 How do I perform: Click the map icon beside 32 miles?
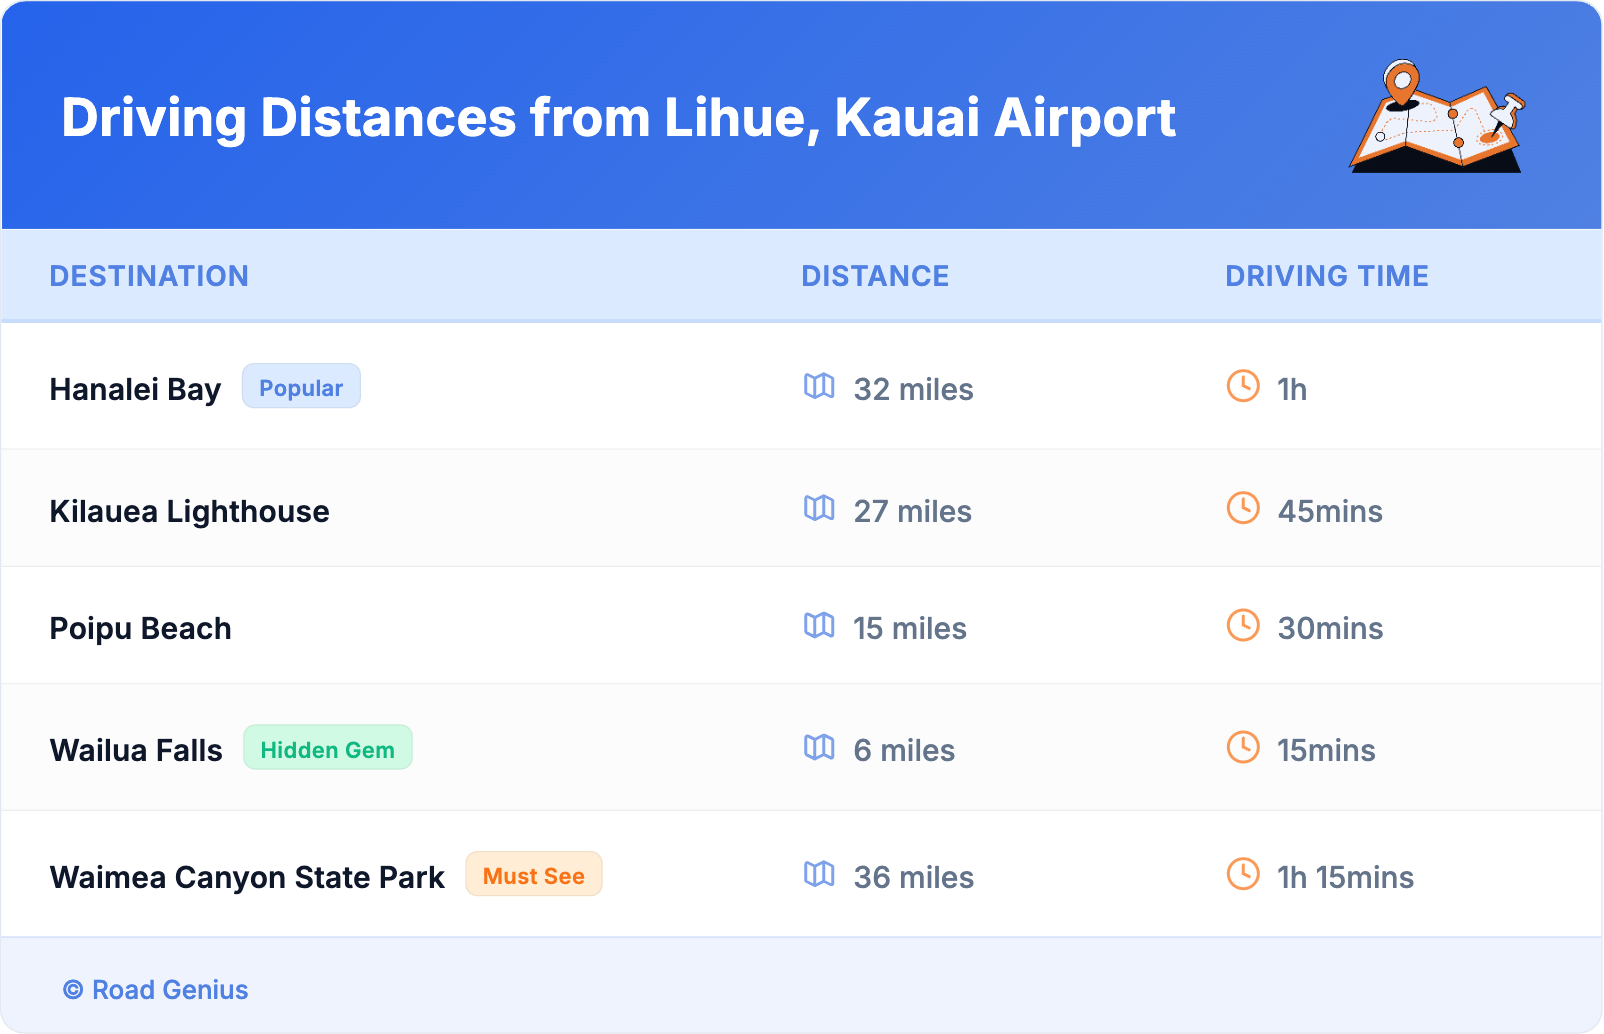(x=819, y=386)
